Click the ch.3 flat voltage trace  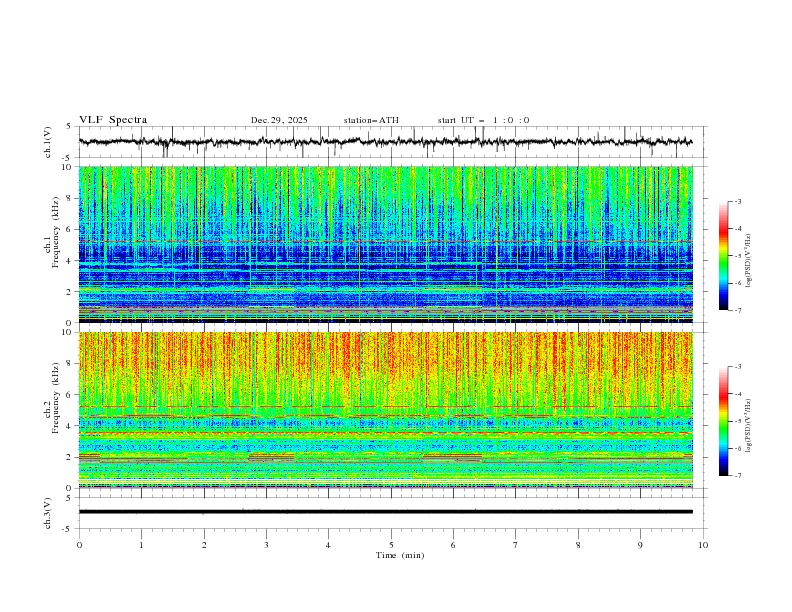click(x=385, y=512)
